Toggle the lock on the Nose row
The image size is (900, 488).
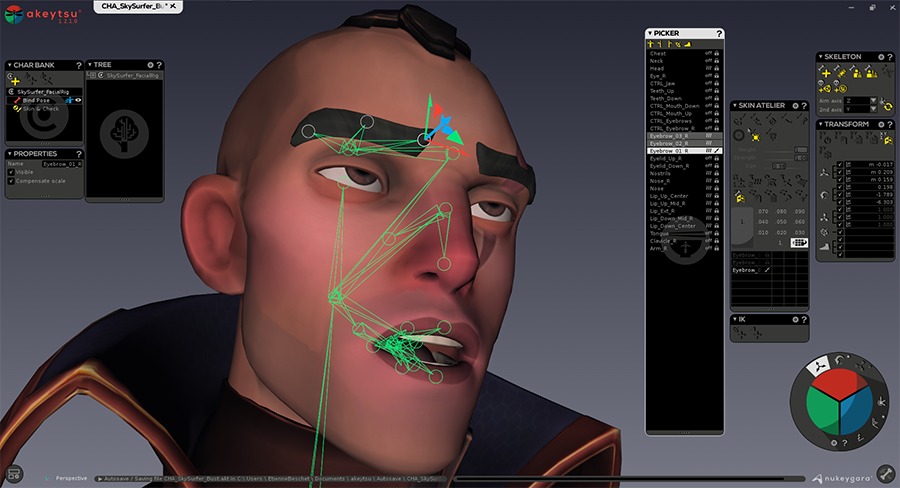tap(717, 188)
